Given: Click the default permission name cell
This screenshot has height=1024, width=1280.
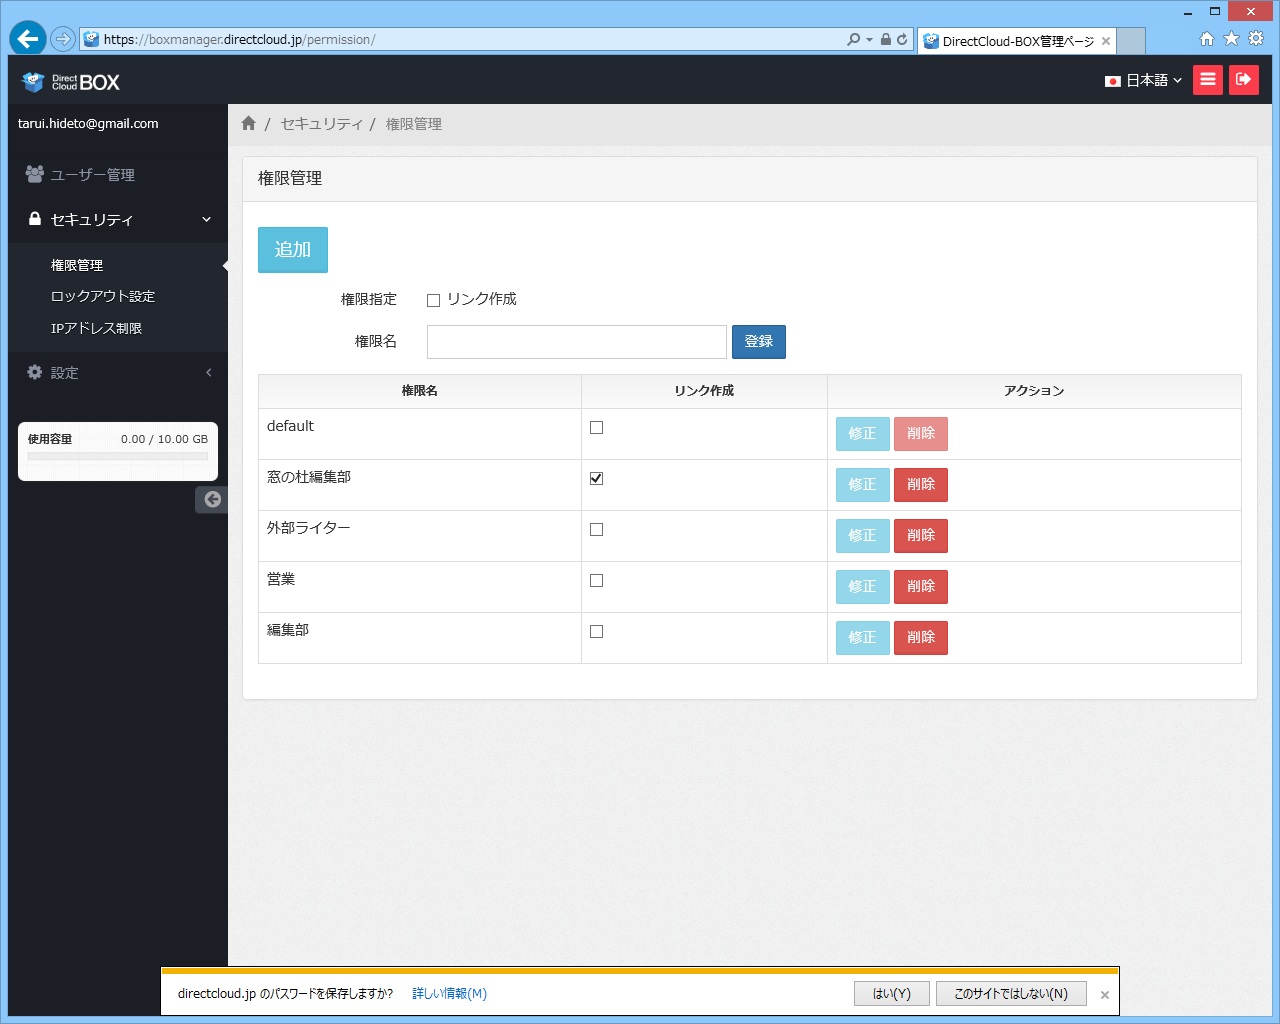Looking at the screenshot, I should pyautogui.click(x=420, y=434).
